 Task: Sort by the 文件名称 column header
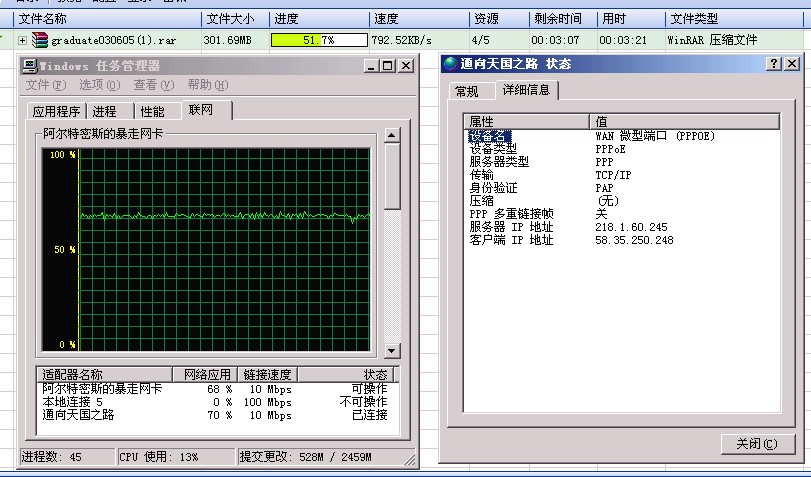tap(108, 19)
